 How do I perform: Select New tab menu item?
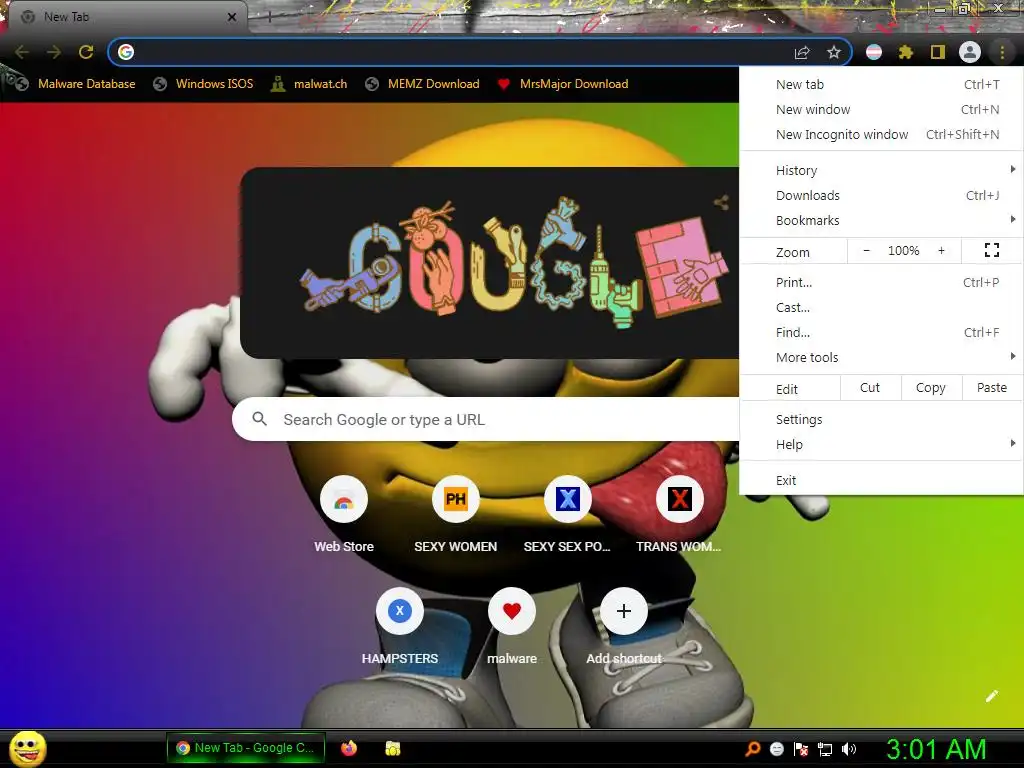tap(881, 84)
